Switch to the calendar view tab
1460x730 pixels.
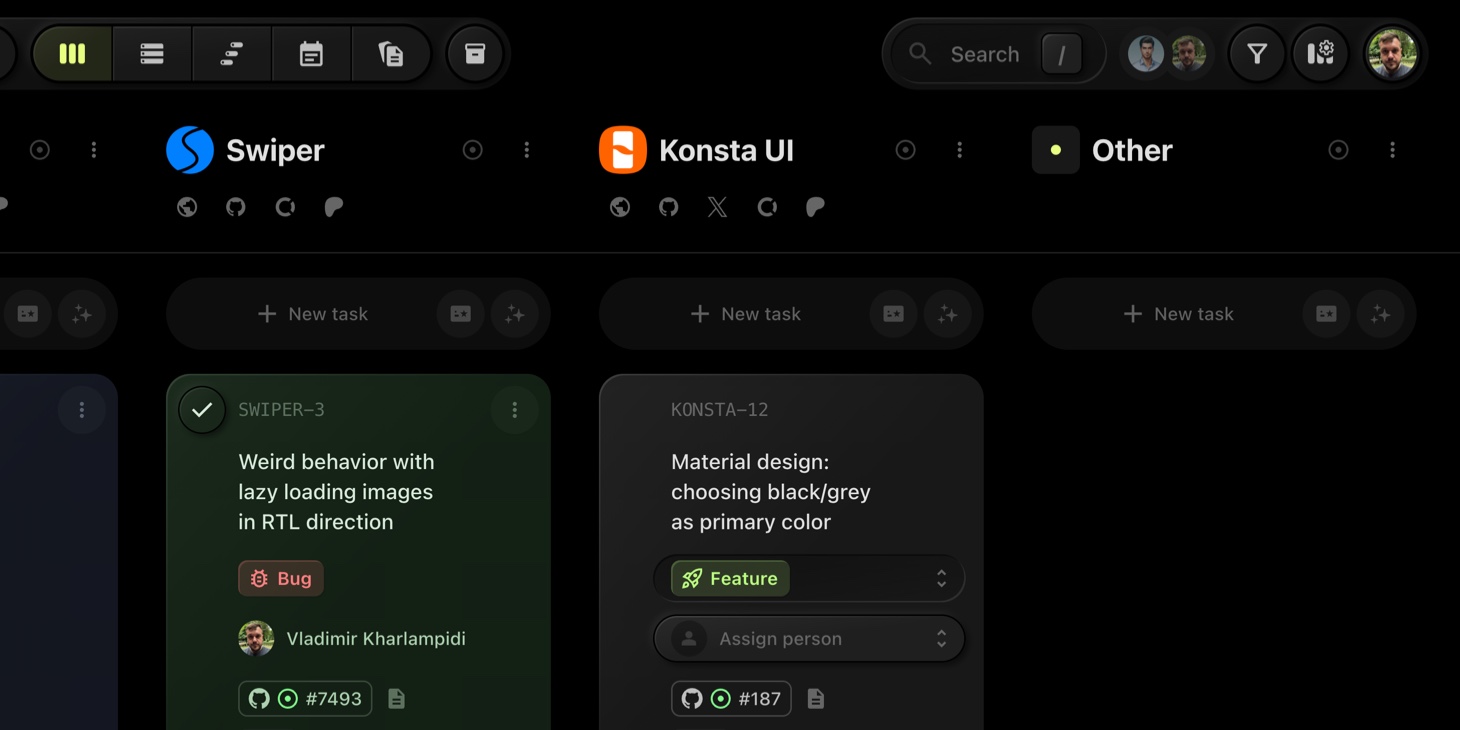point(311,54)
